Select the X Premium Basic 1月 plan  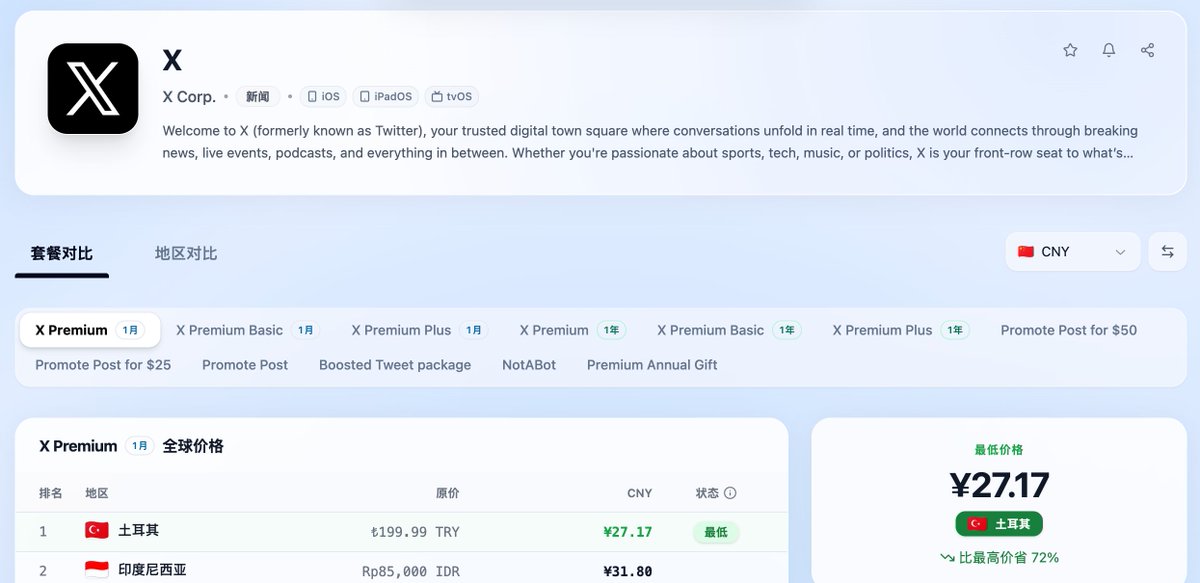tap(248, 330)
